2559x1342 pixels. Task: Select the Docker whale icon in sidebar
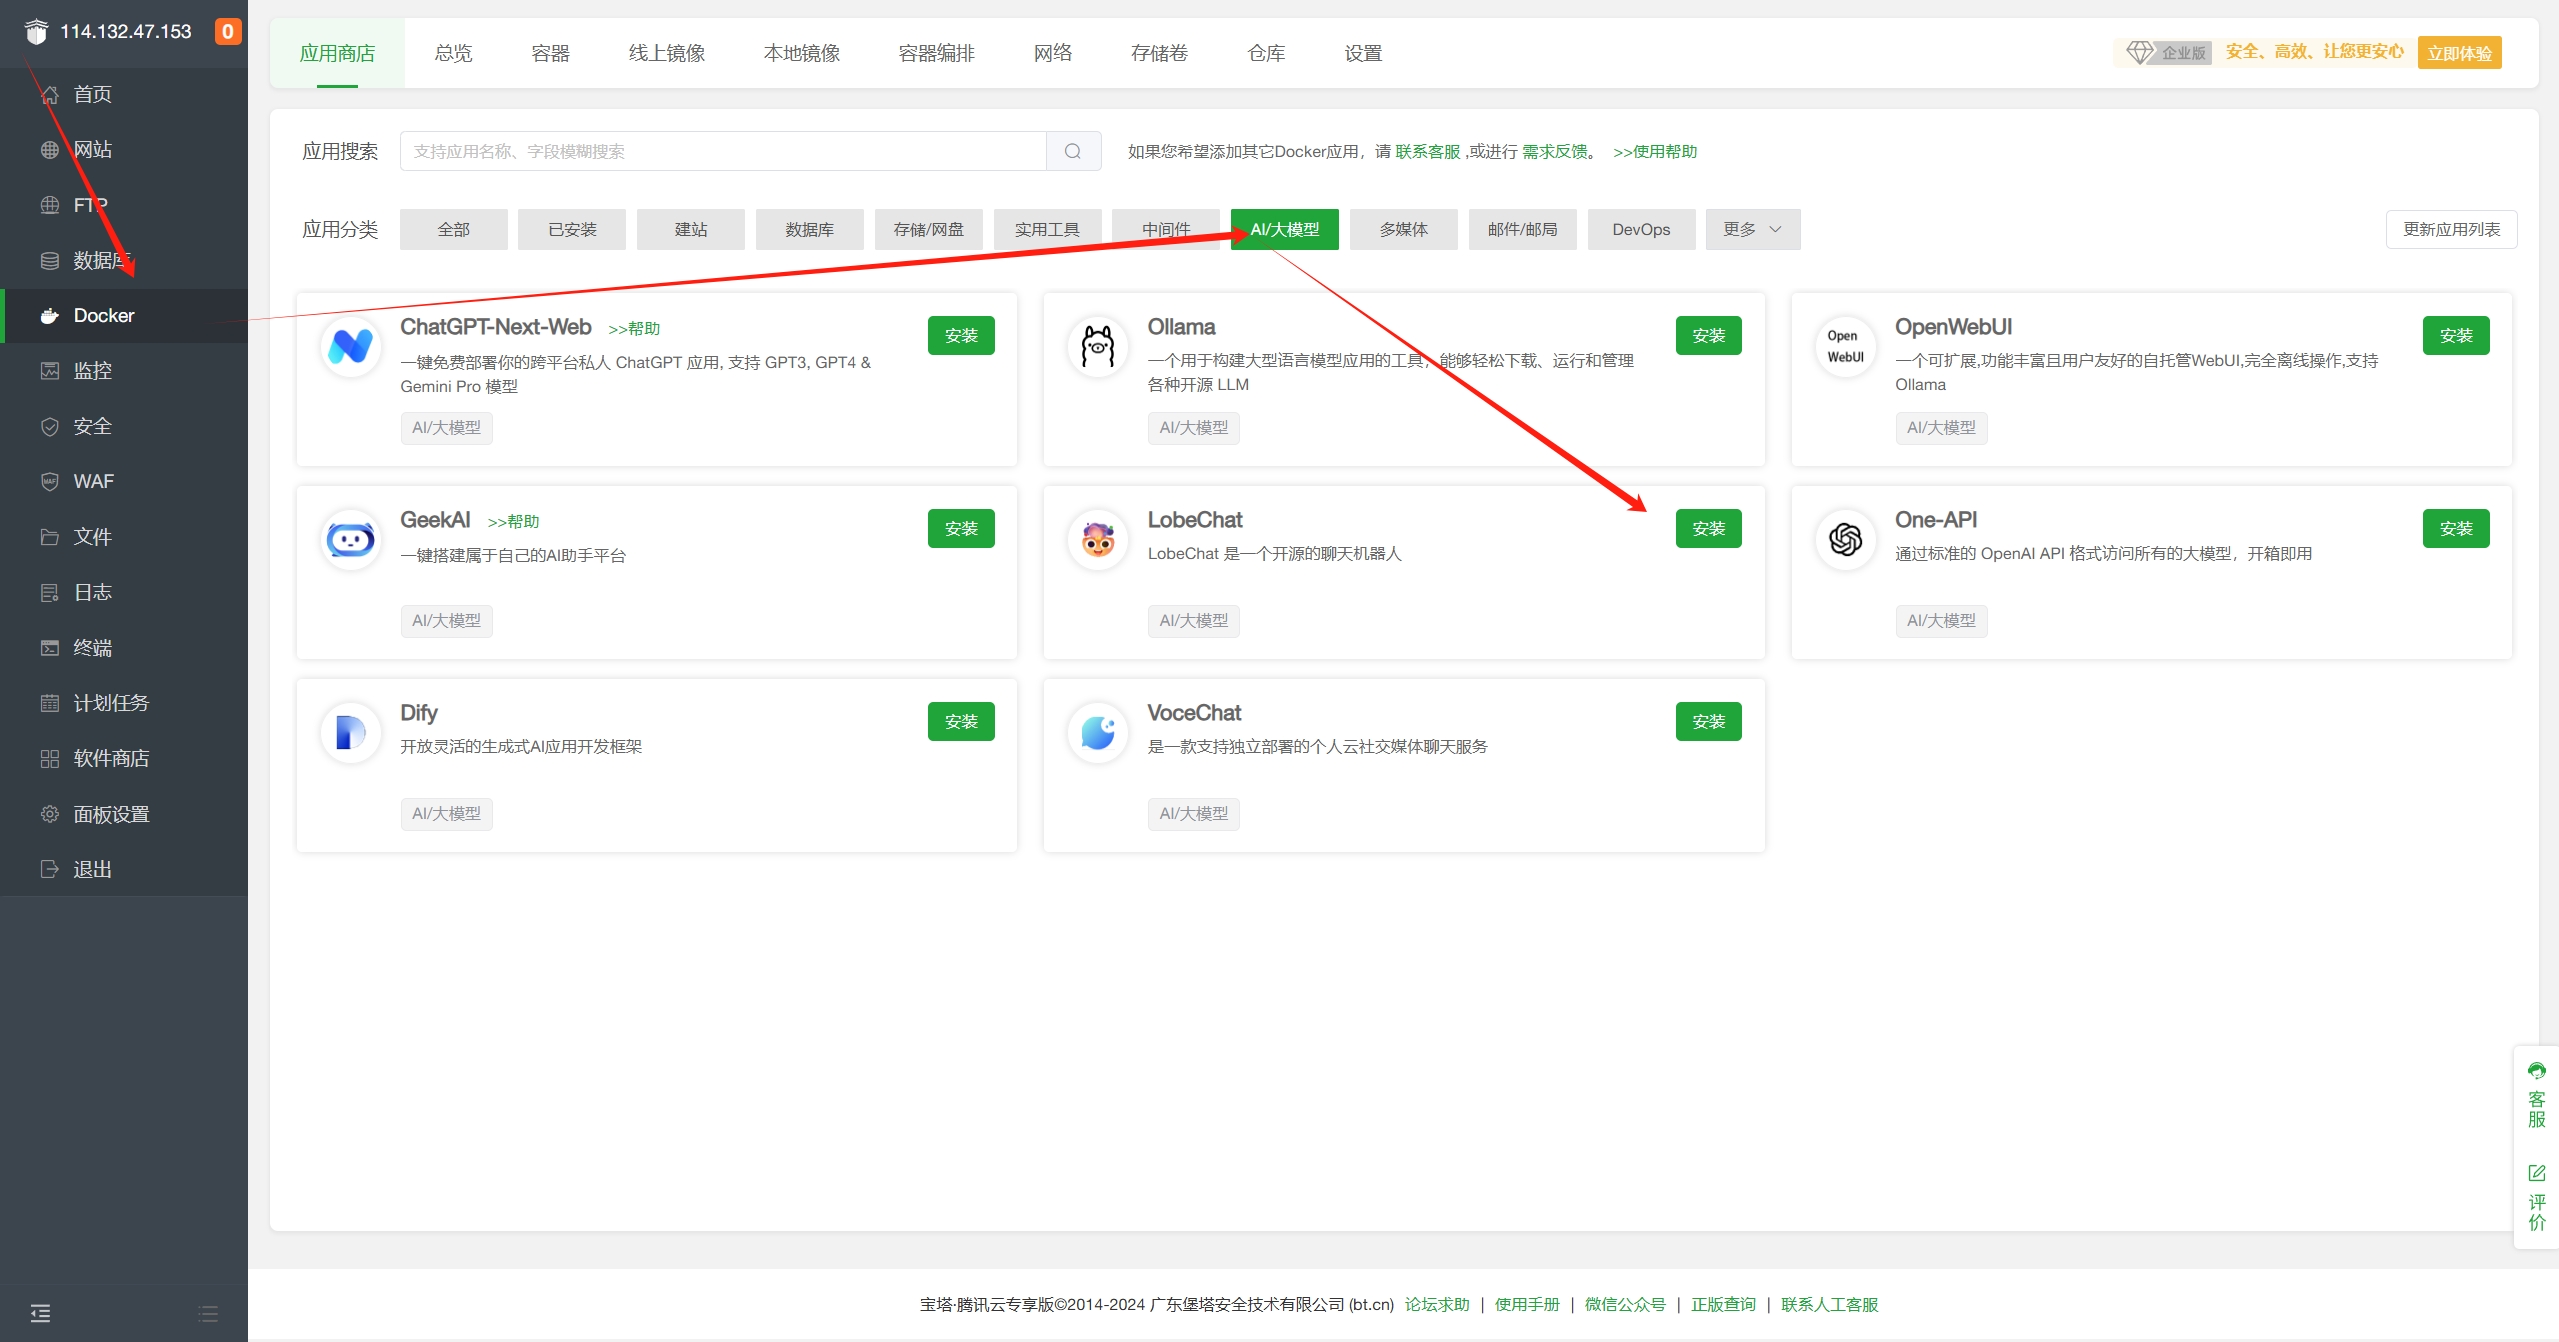(49, 316)
